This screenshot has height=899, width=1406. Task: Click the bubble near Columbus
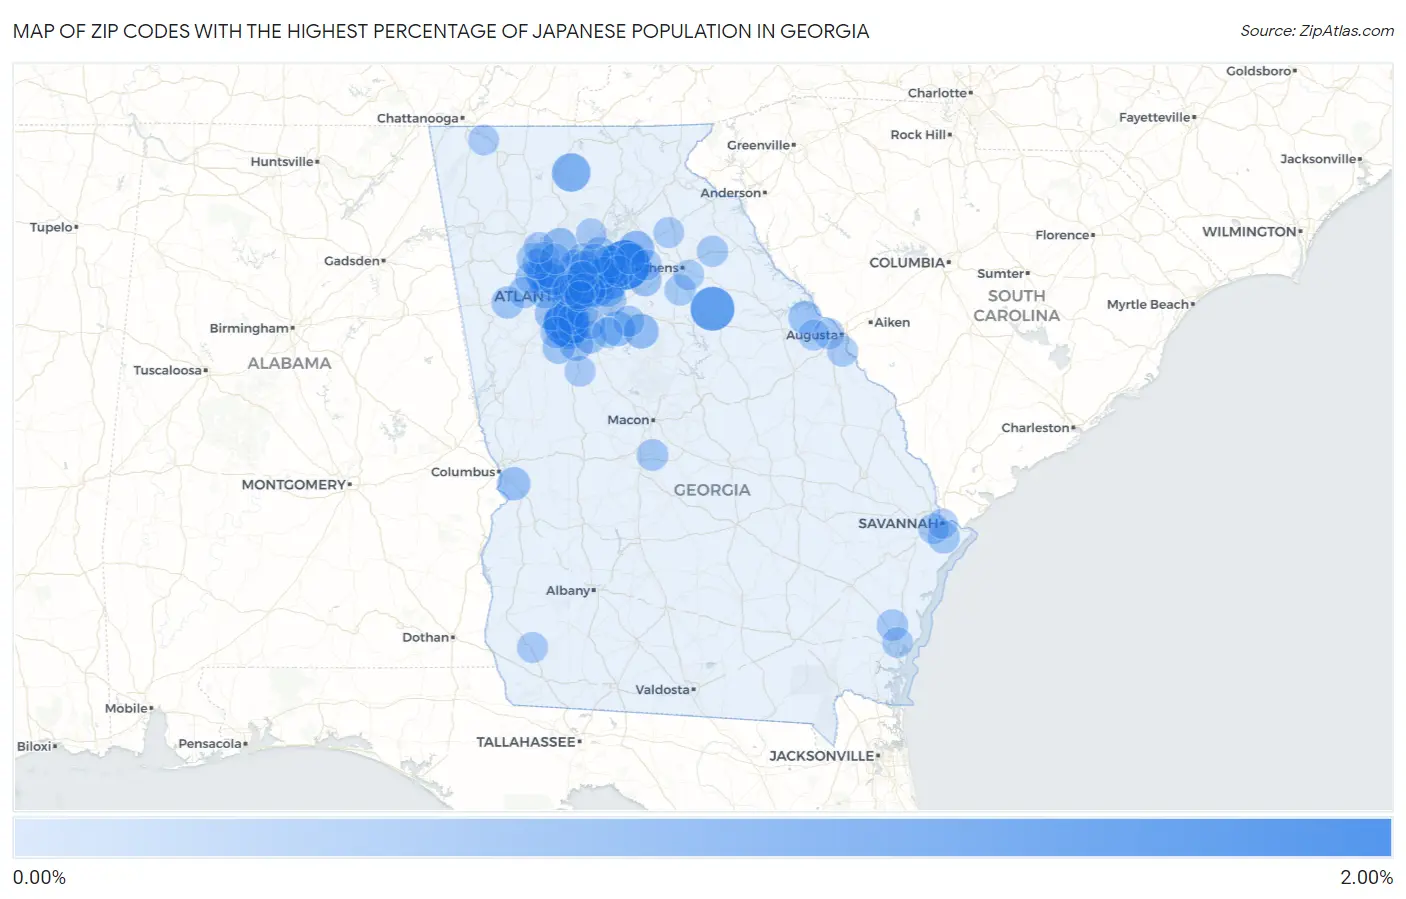click(x=513, y=484)
